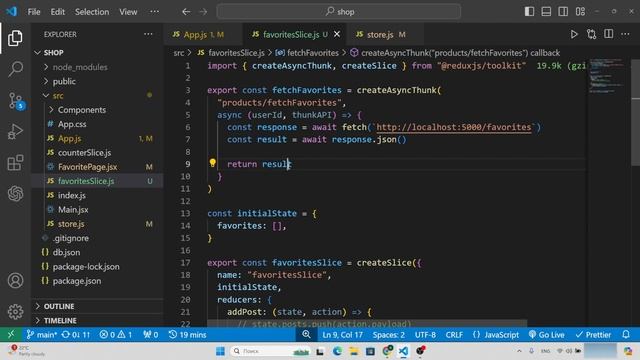
Task: Expand the OUTLINE section
Action: point(97,306)
